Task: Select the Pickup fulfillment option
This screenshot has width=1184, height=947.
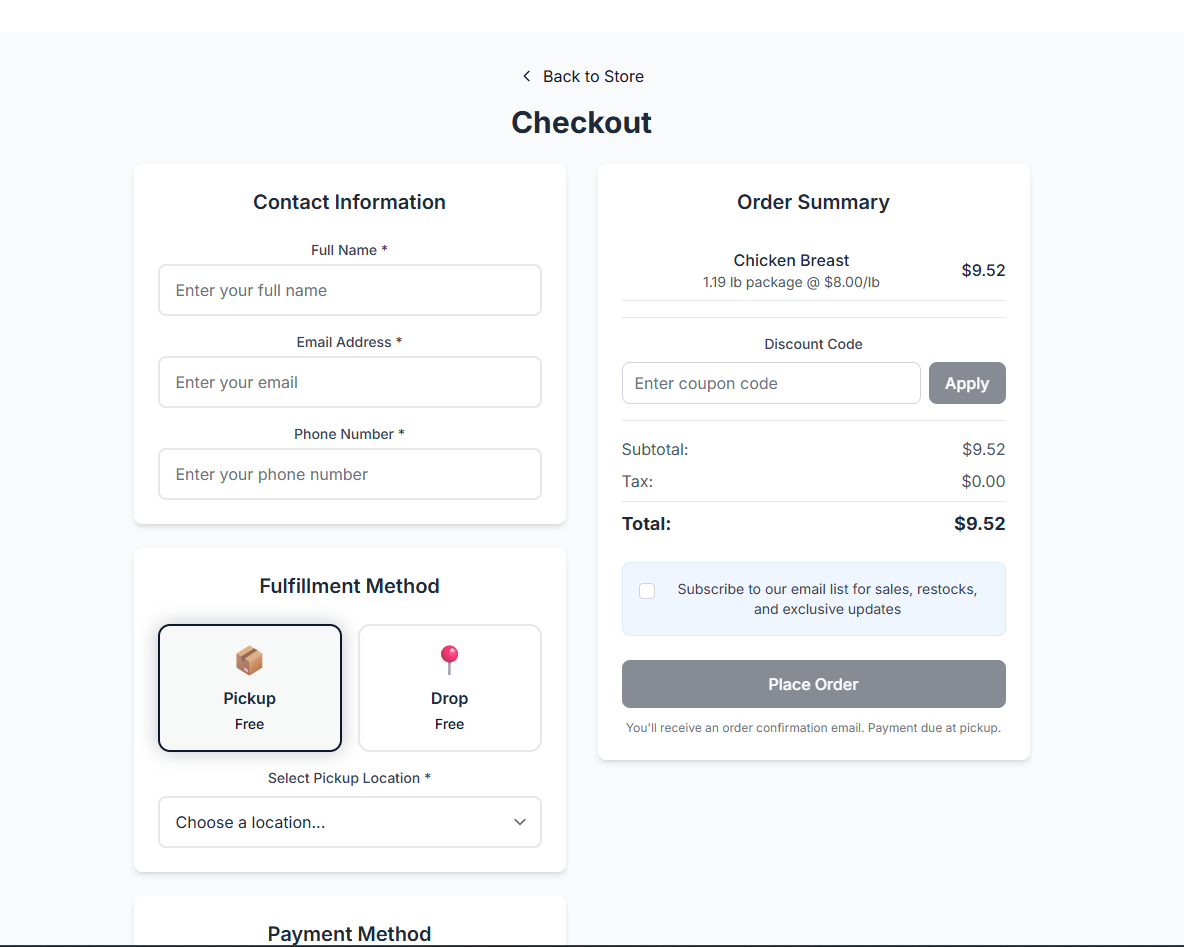Action: tap(249, 688)
